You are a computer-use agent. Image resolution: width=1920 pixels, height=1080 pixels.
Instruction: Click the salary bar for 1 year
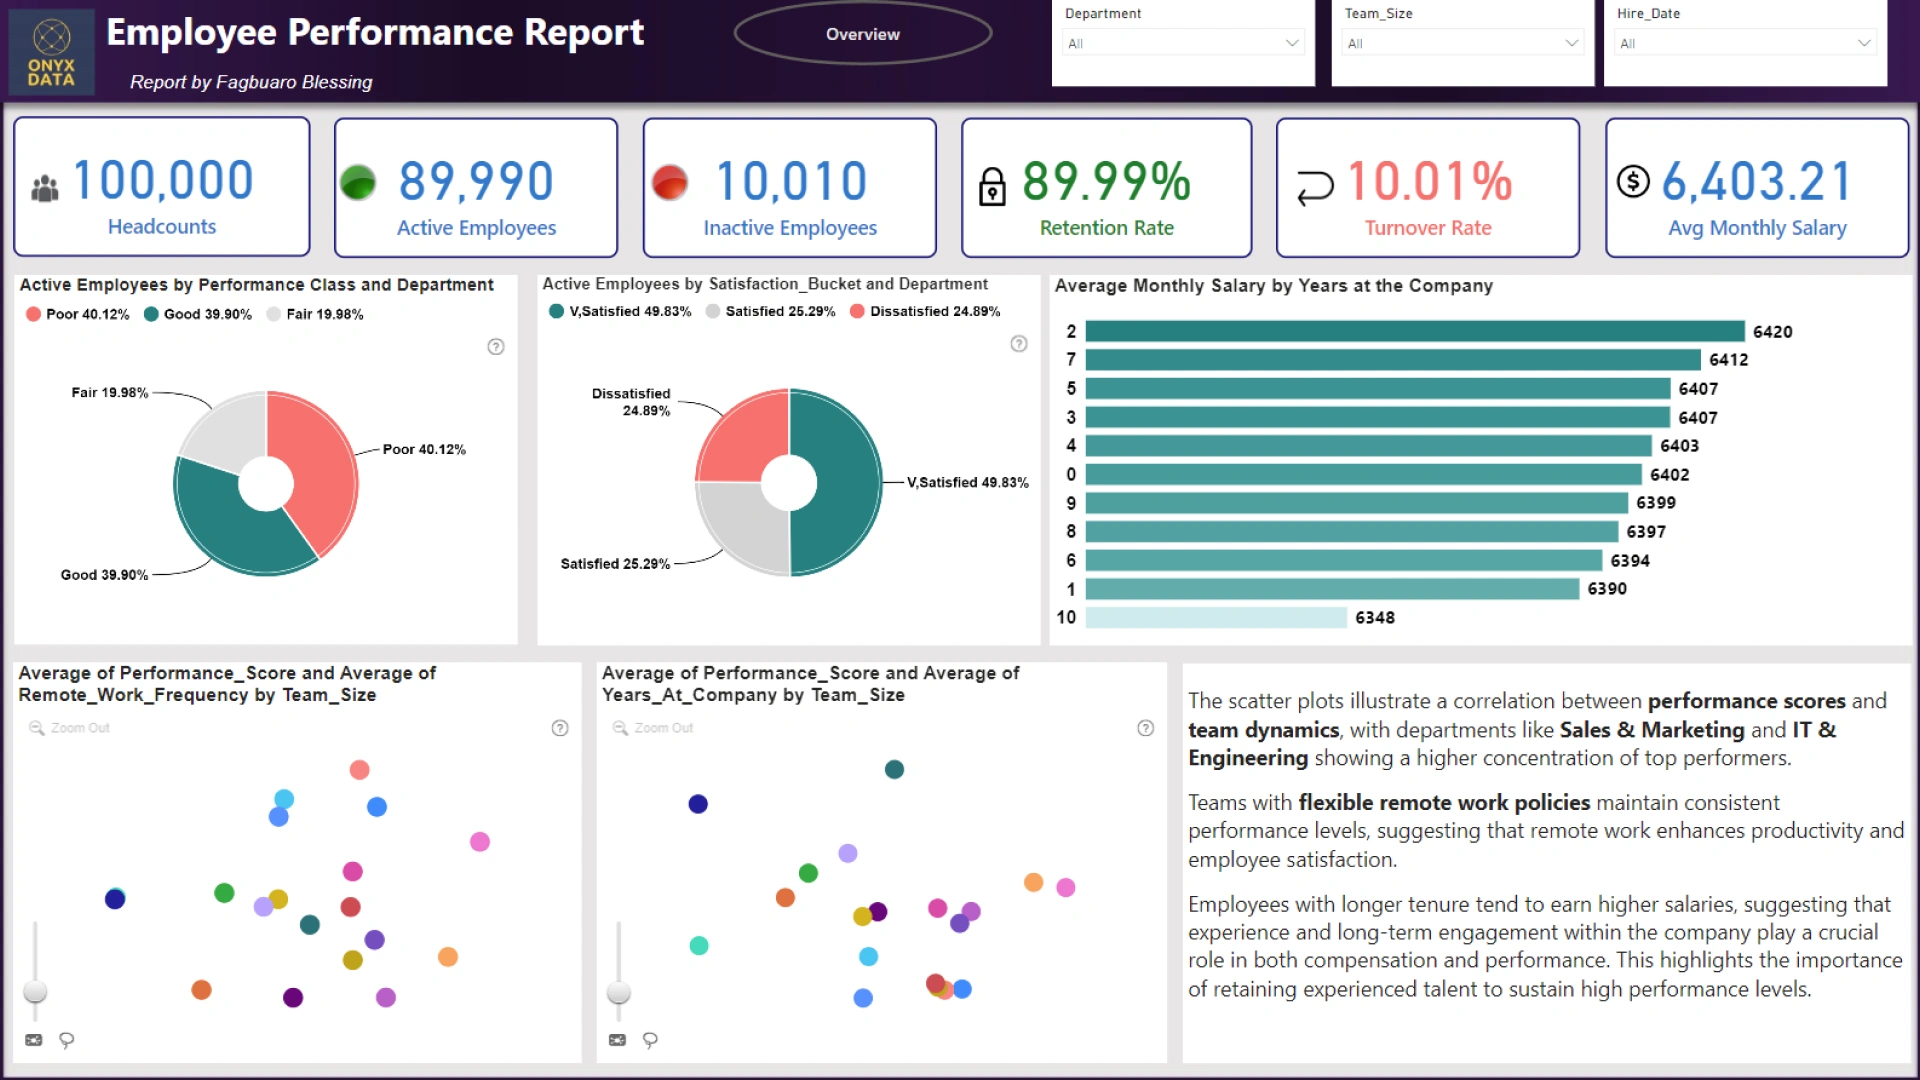click(x=1332, y=588)
